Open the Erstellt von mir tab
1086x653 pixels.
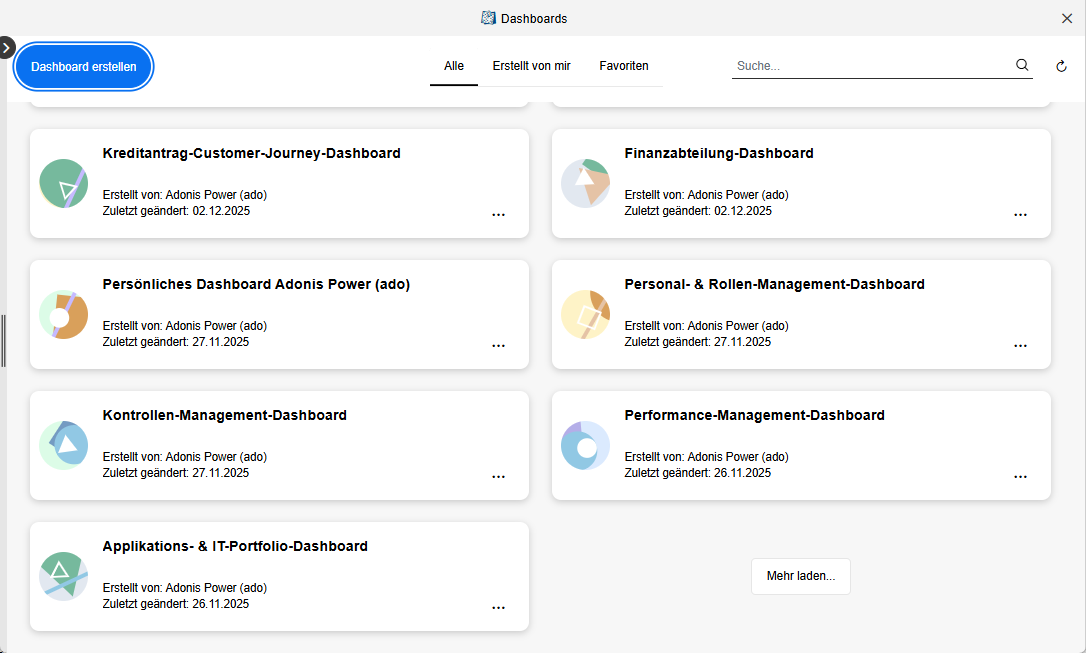click(x=531, y=66)
